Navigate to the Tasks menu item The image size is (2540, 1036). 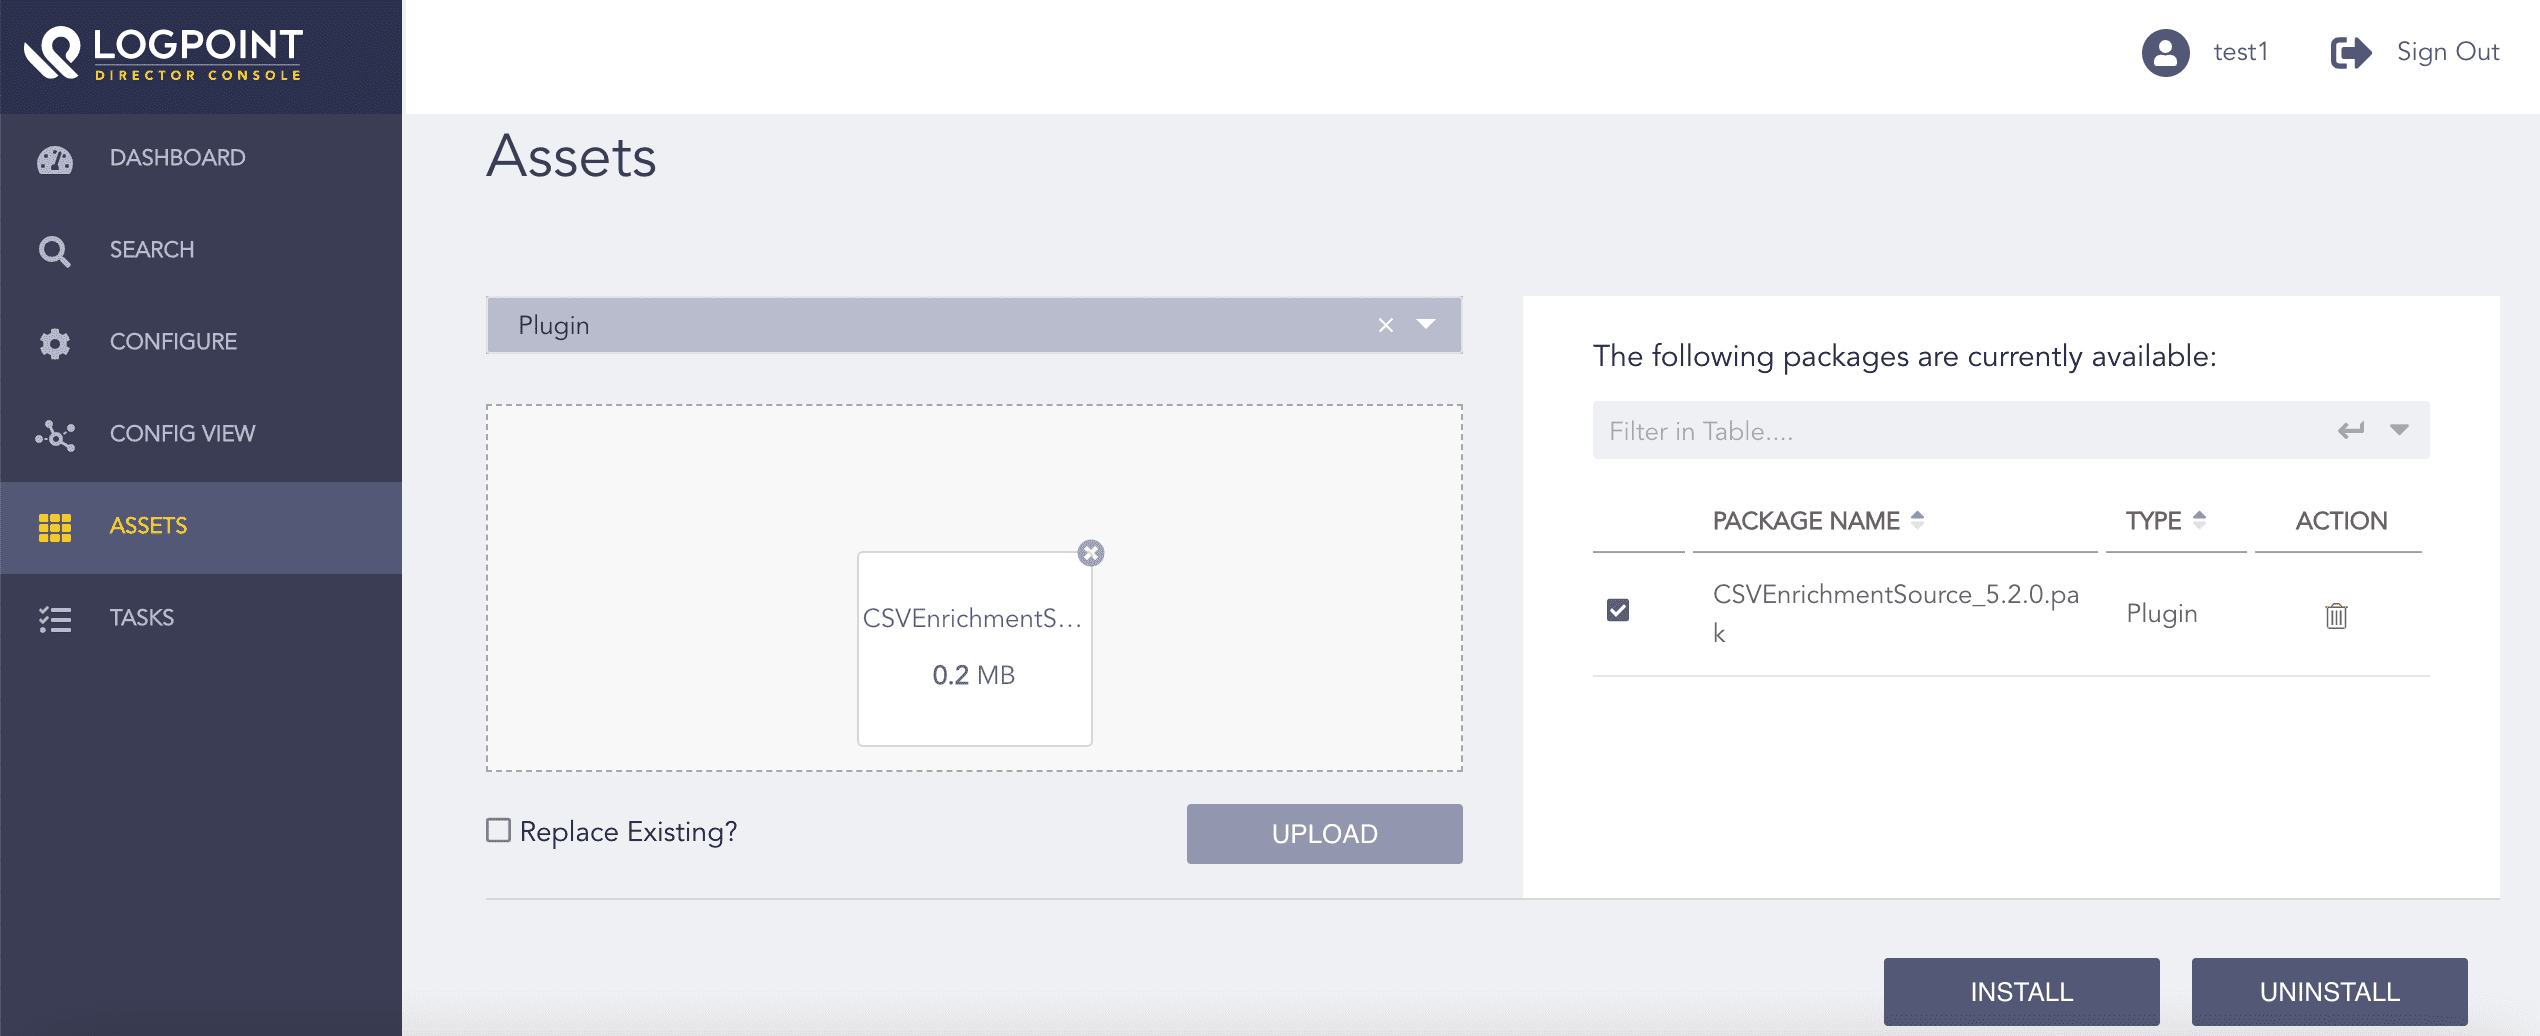(x=141, y=617)
